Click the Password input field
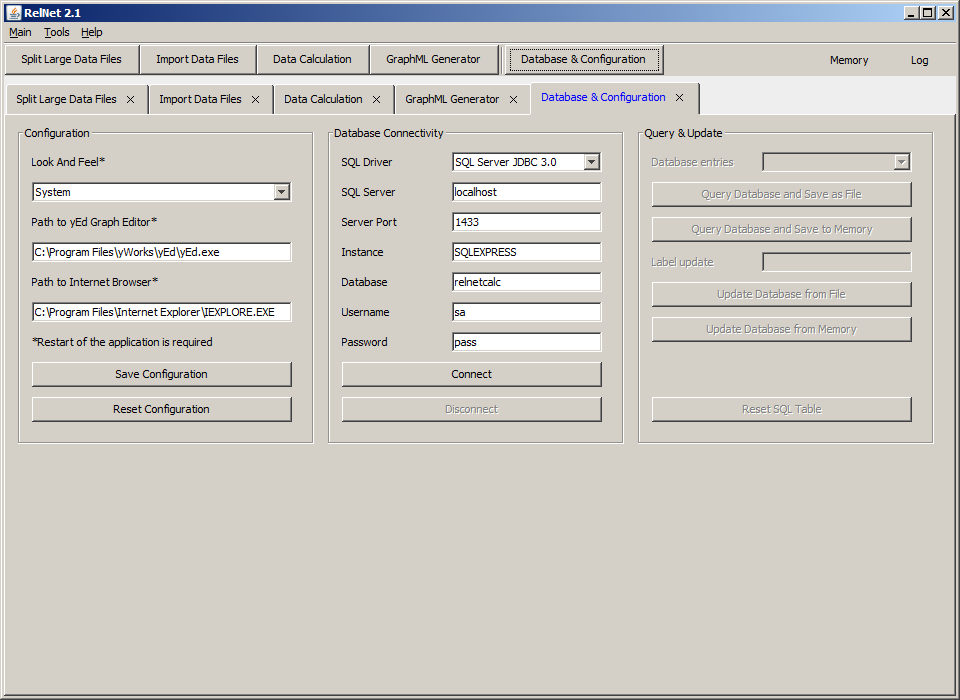960x700 pixels. coord(527,342)
